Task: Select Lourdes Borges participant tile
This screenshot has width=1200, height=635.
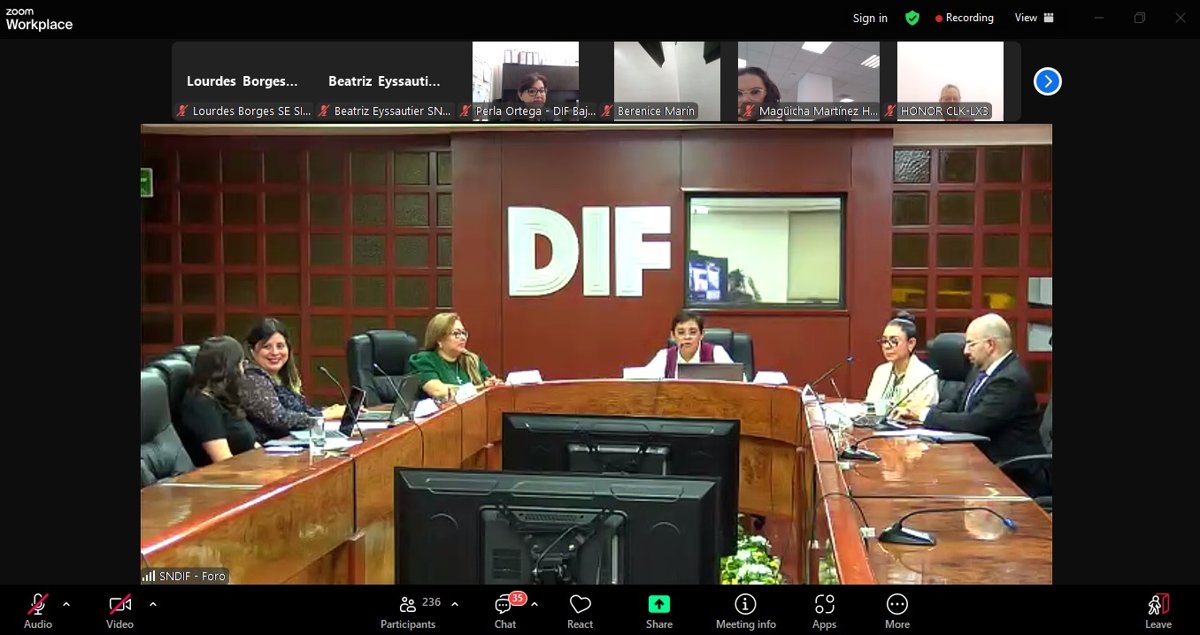Action: 242,81
